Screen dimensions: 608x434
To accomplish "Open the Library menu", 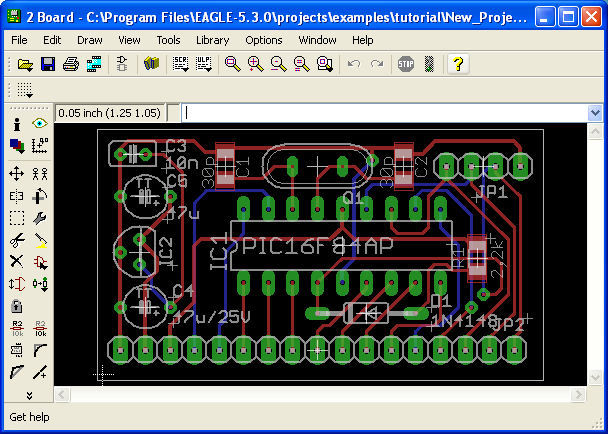I will (212, 40).
